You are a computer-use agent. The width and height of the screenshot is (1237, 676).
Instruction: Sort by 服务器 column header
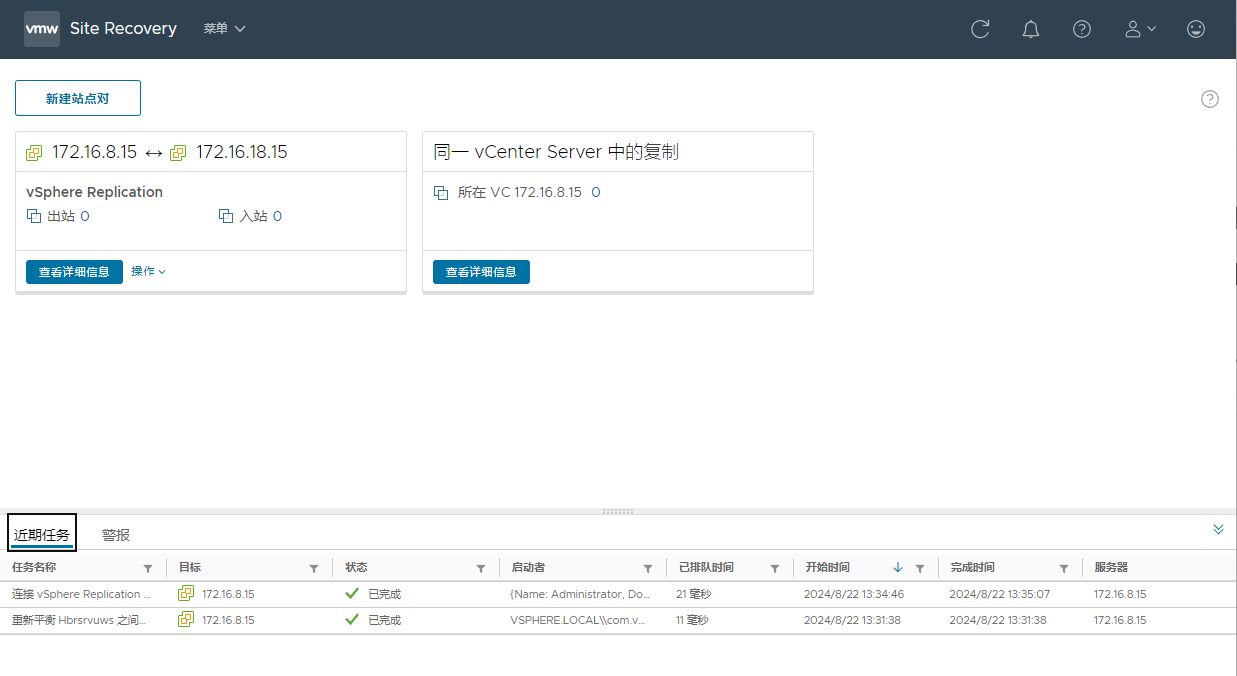tap(1111, 567)
